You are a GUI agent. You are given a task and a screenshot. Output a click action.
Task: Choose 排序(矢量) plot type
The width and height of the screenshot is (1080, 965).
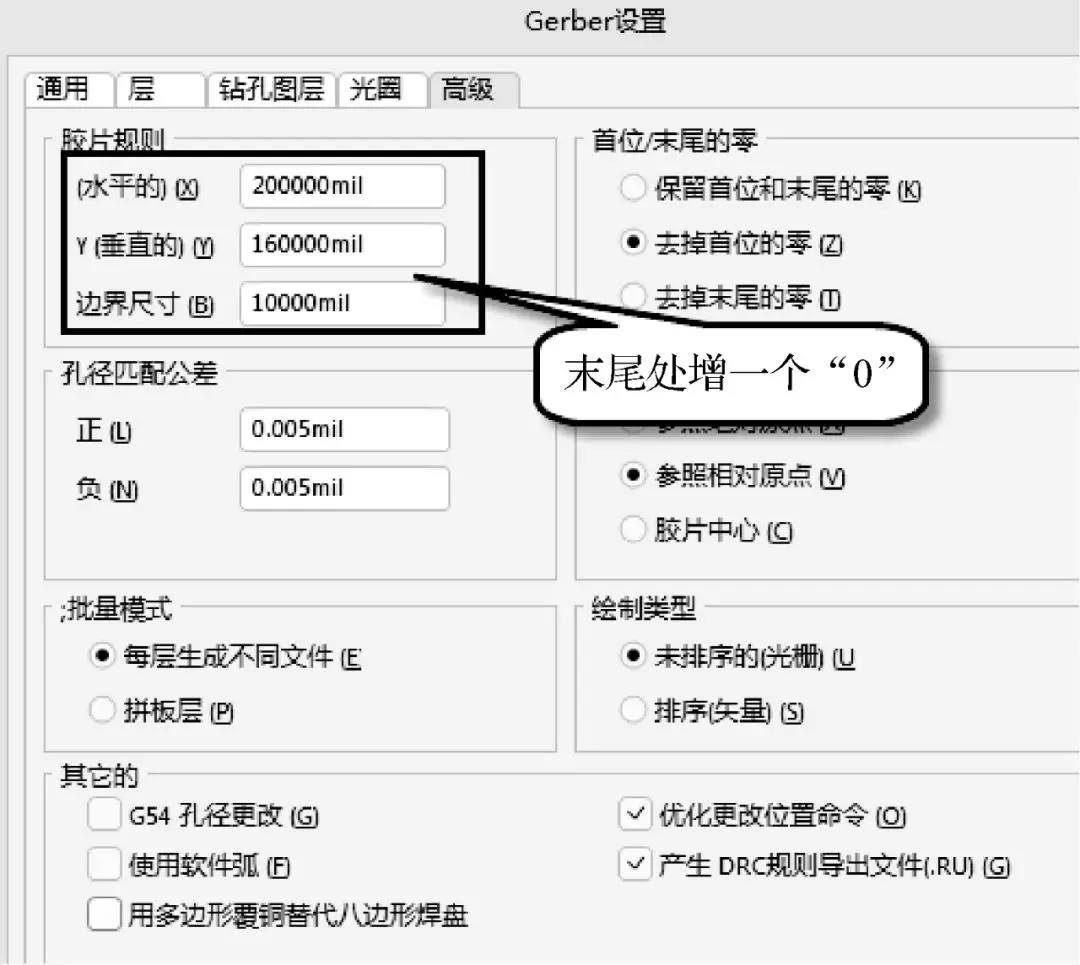pyautogui.click(x=633, y=710)
